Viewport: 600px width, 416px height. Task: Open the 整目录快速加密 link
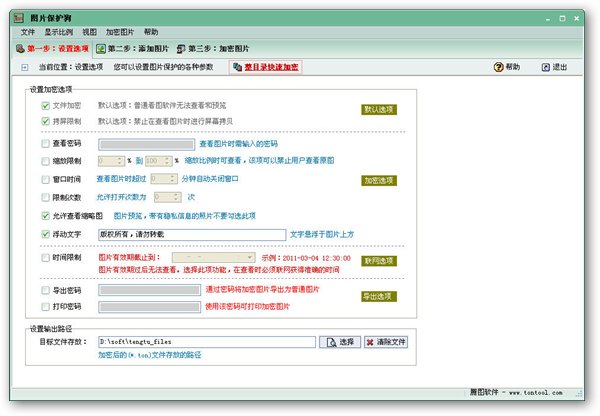271,67
